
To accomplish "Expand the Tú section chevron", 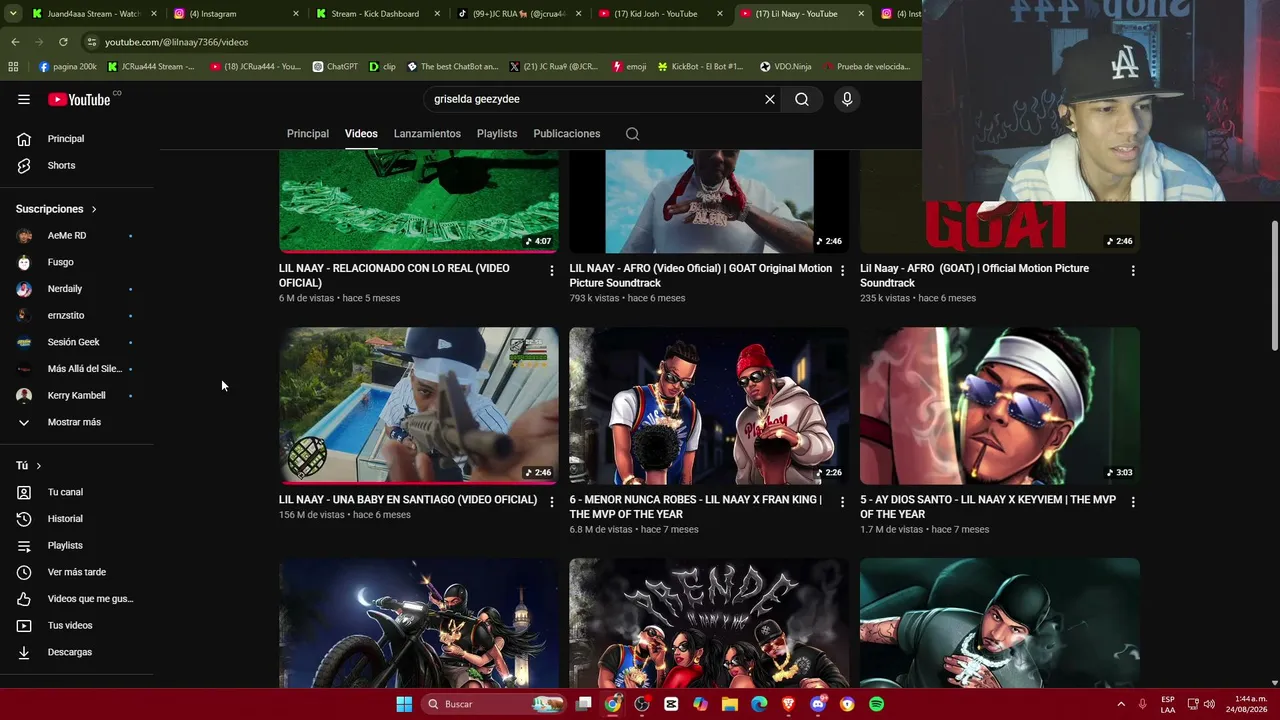I will click(x=39, y=466).
